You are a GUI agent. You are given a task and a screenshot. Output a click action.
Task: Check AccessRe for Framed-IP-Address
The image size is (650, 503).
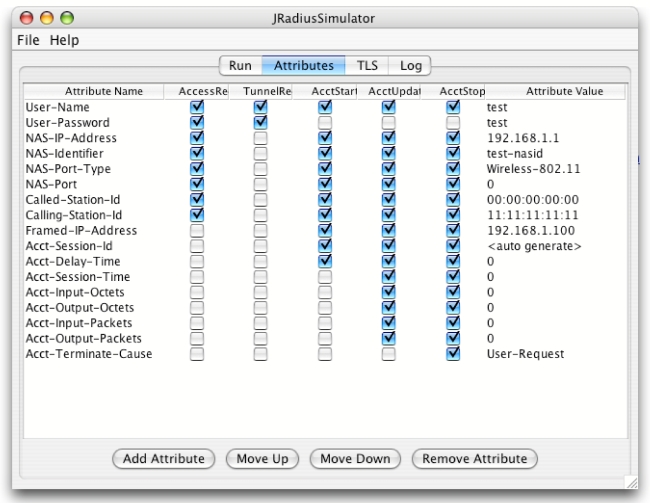(197, 231)
